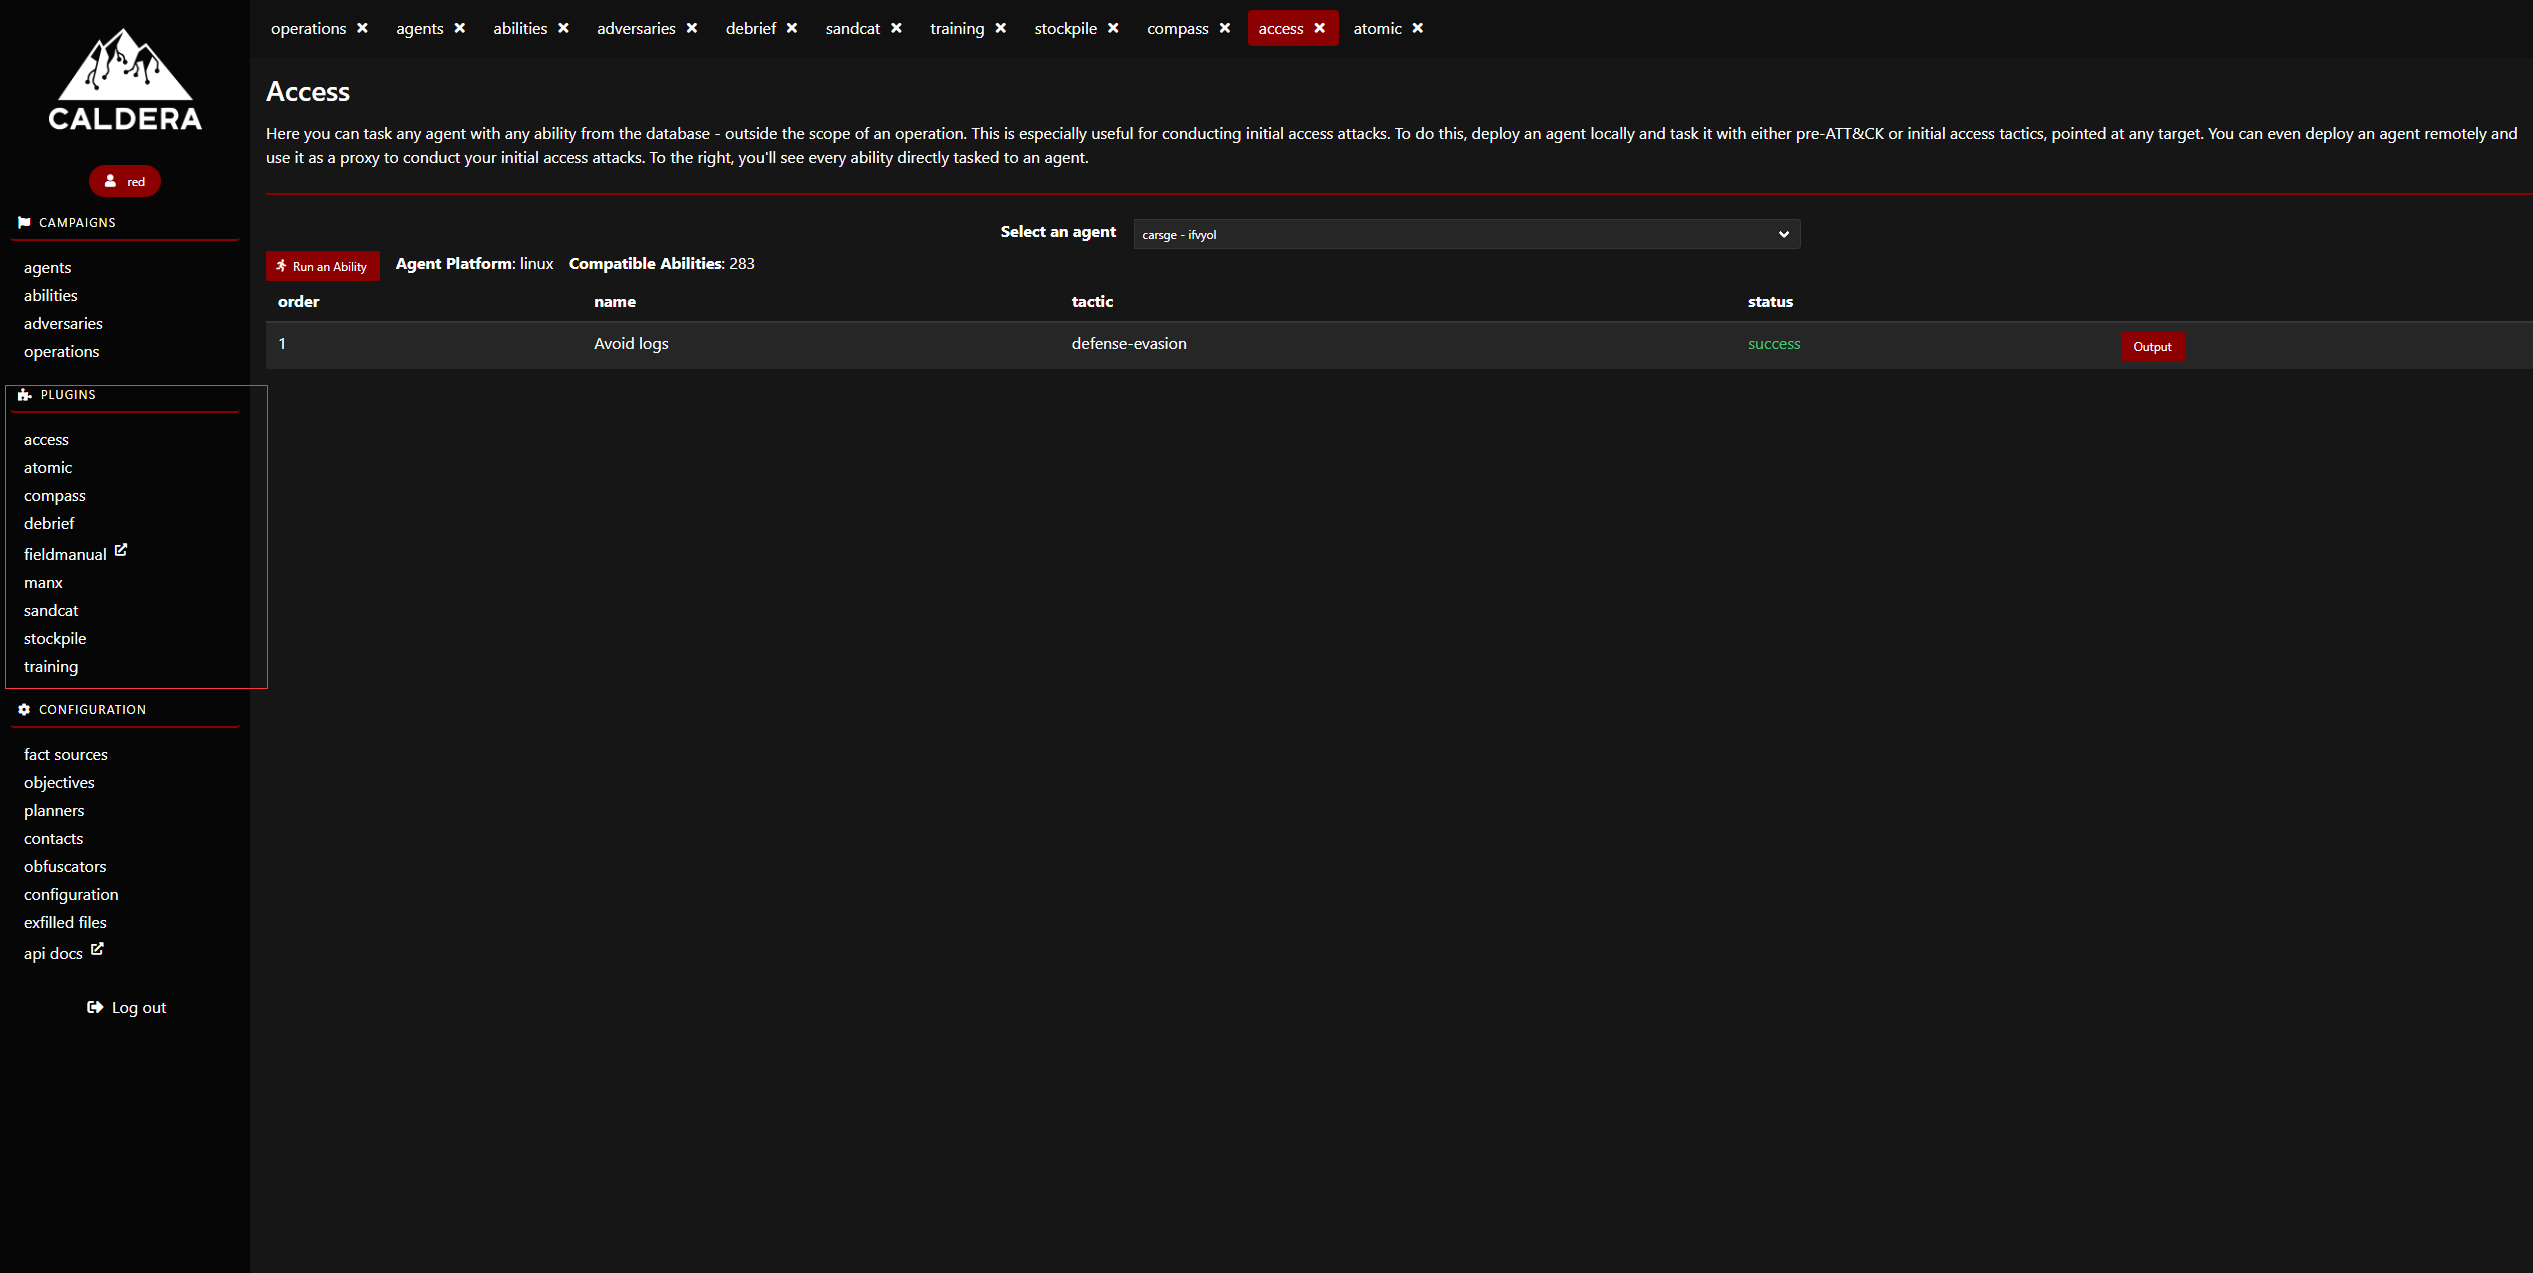Open the debrief plugin in sidebar

[x=49, y=523]
